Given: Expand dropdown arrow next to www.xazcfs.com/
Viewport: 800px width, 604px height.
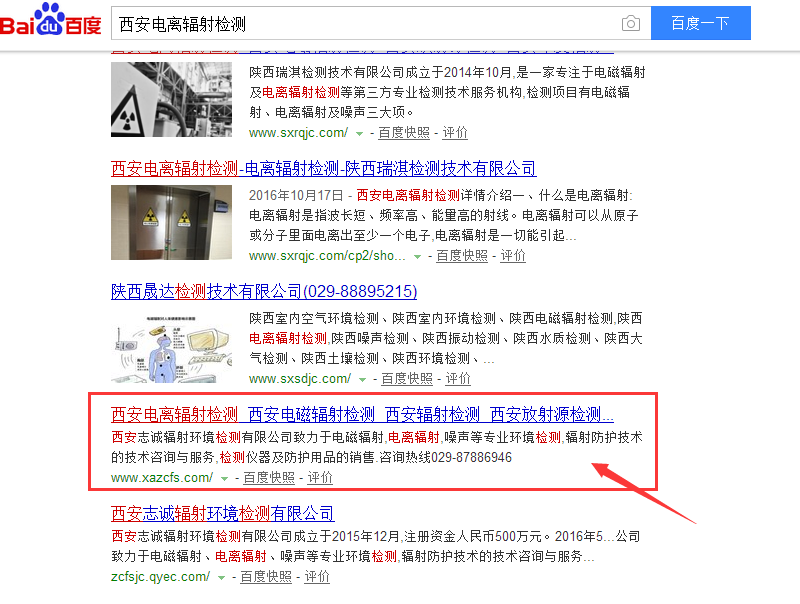Looking at the screenshot, I should point(224,479).
